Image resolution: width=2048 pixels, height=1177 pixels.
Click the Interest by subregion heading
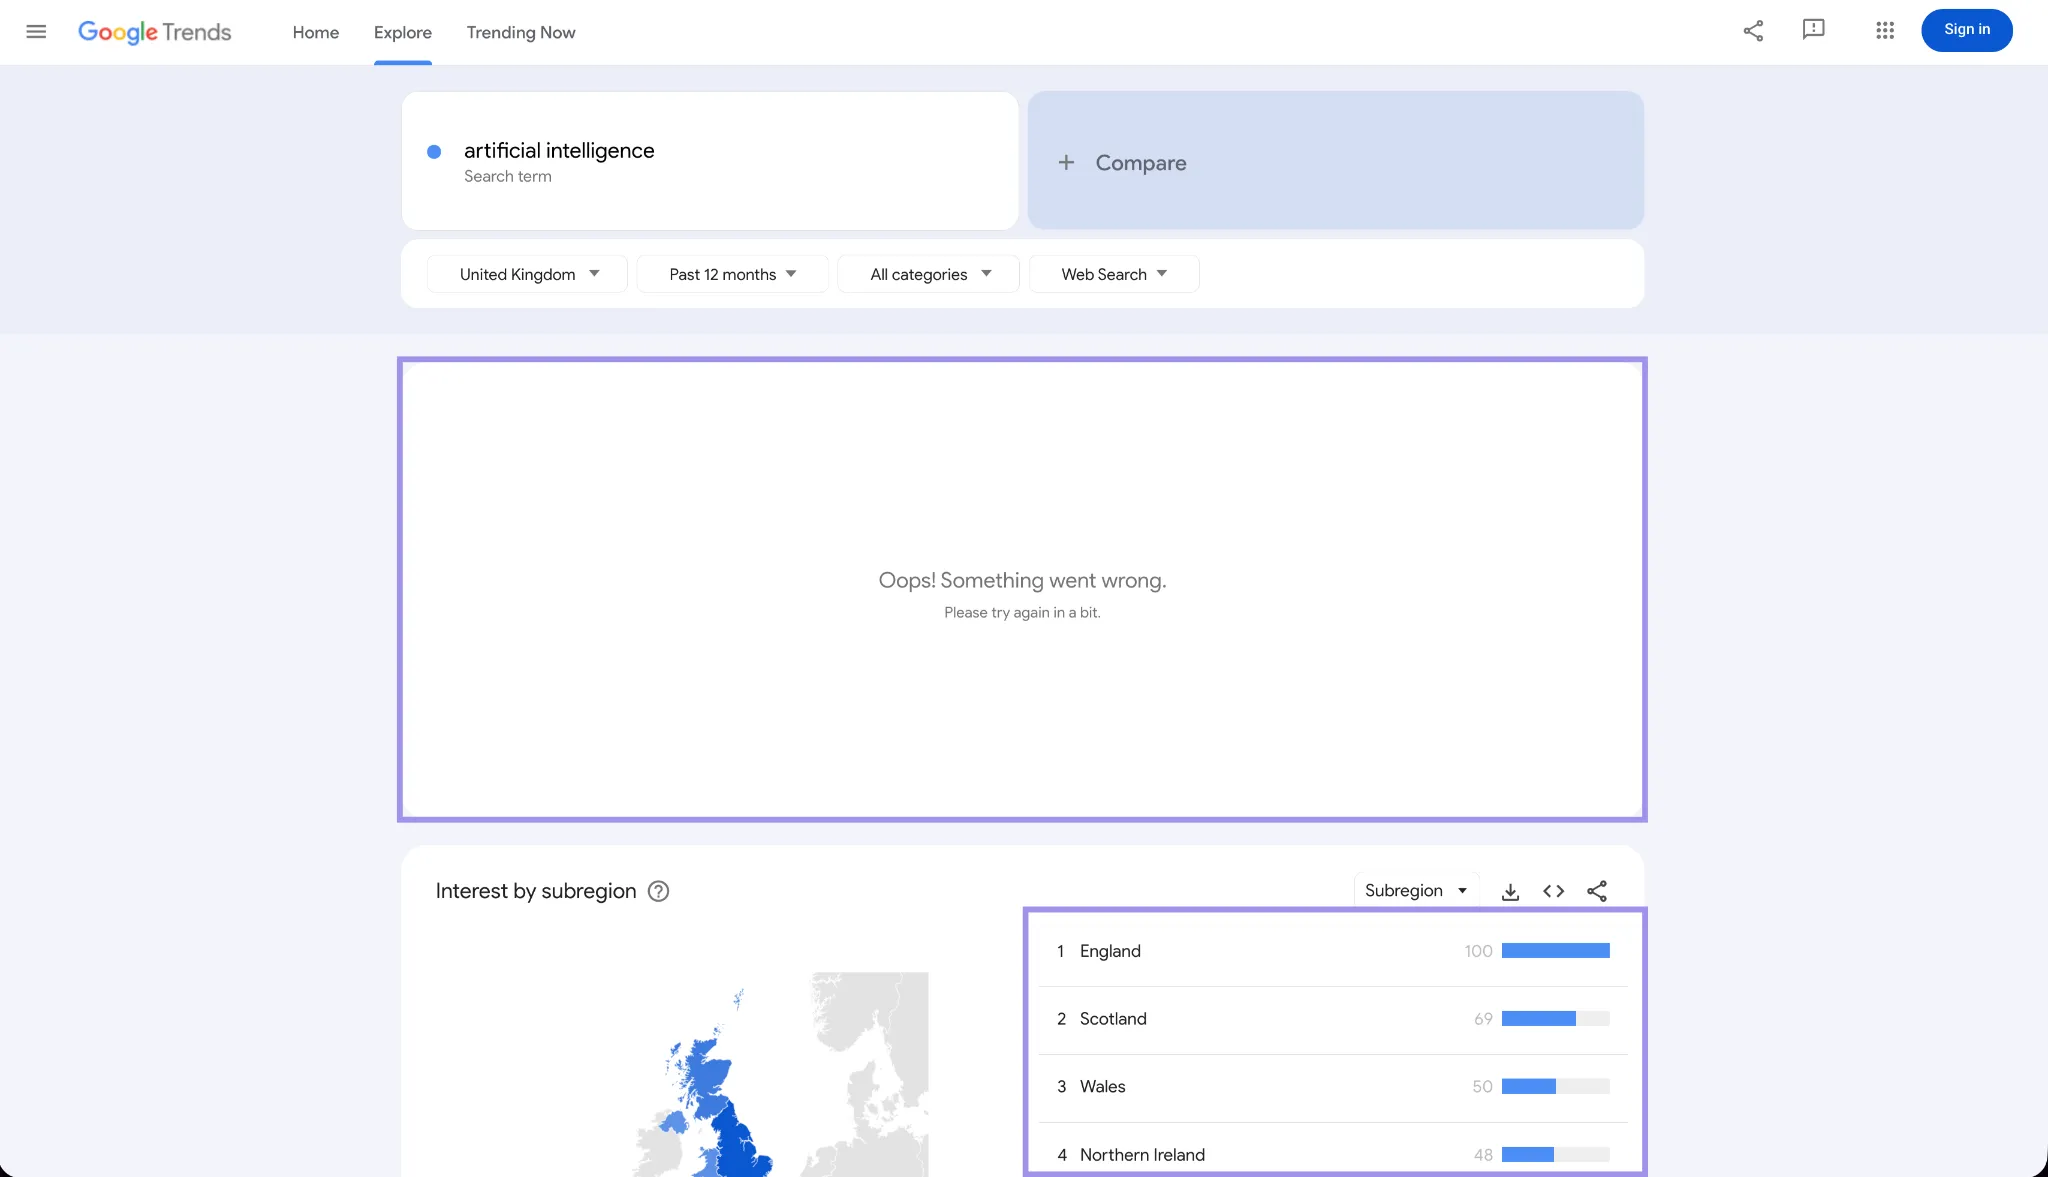coord(536,891)
